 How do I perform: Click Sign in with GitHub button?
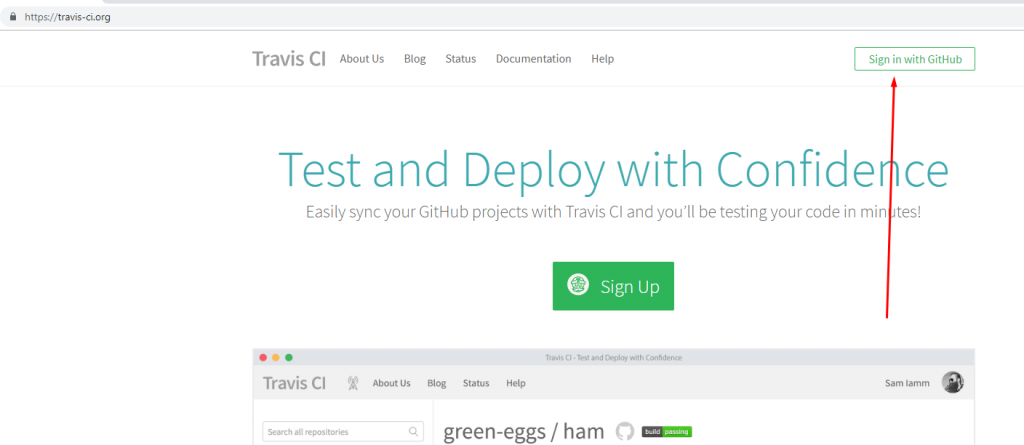pos(914,59)
